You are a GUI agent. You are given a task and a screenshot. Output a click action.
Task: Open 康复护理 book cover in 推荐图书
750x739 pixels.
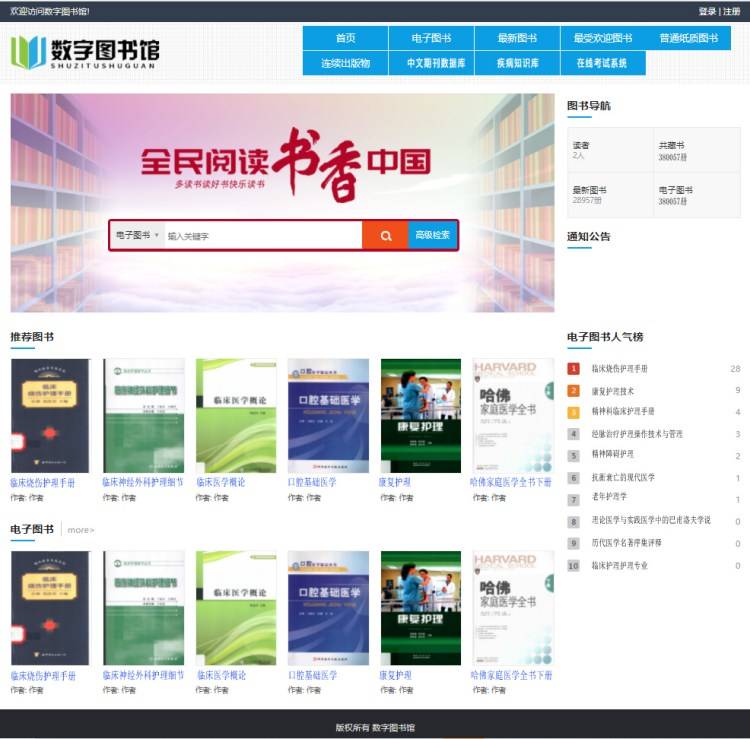[x=420, y=415]
